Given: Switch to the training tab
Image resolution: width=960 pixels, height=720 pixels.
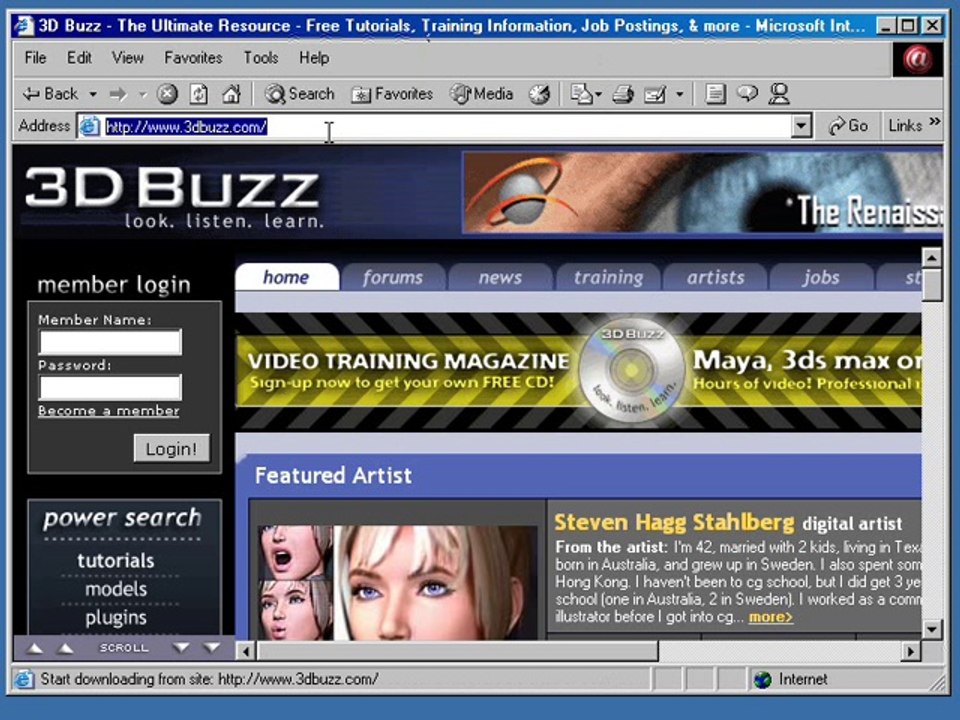Looking at the screenshot, I should tap(608, 277).
